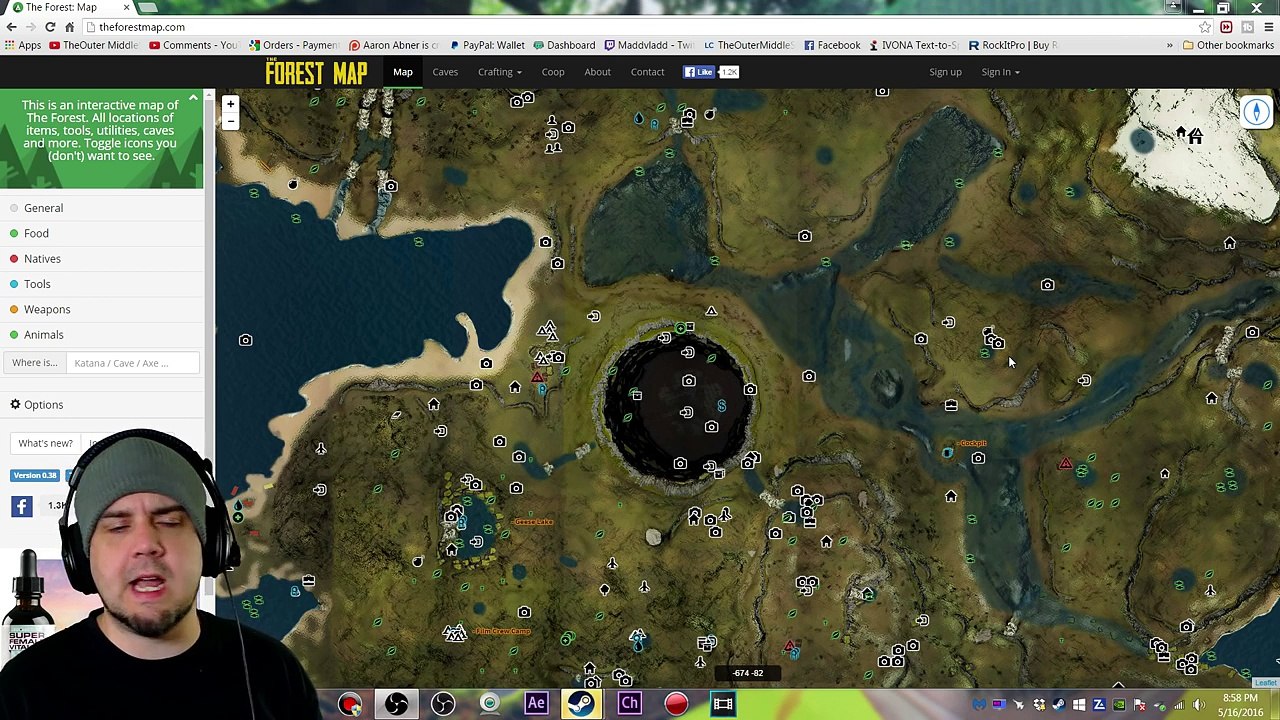
Task: Click the camera marker in the ocean
Action: [245, 340]
